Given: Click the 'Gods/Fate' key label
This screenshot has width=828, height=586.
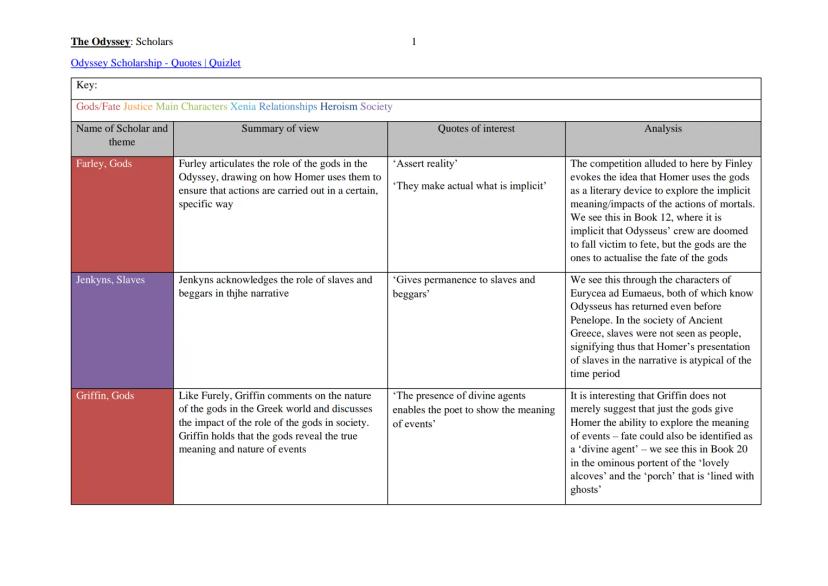Looking at the screenshot, I should pos(97,106).
